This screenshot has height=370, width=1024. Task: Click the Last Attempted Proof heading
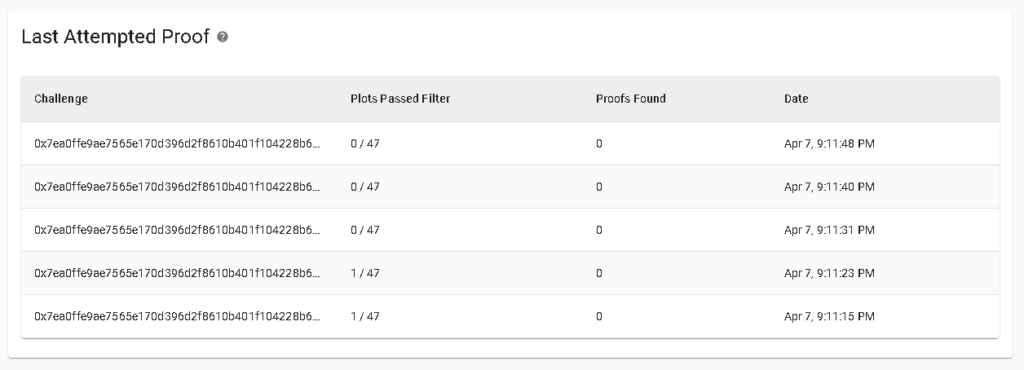coord(116,37)
